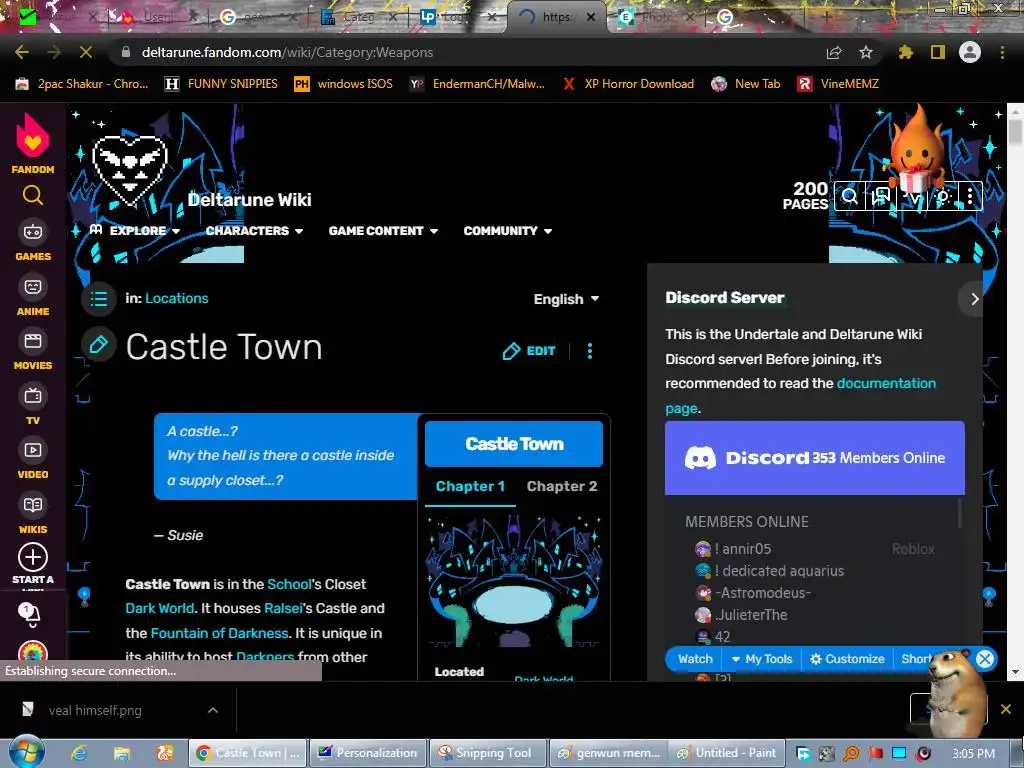Open the VineMEMZ bookmark
The height and width of the screenshot is (768, 1024).
point(839,84)
